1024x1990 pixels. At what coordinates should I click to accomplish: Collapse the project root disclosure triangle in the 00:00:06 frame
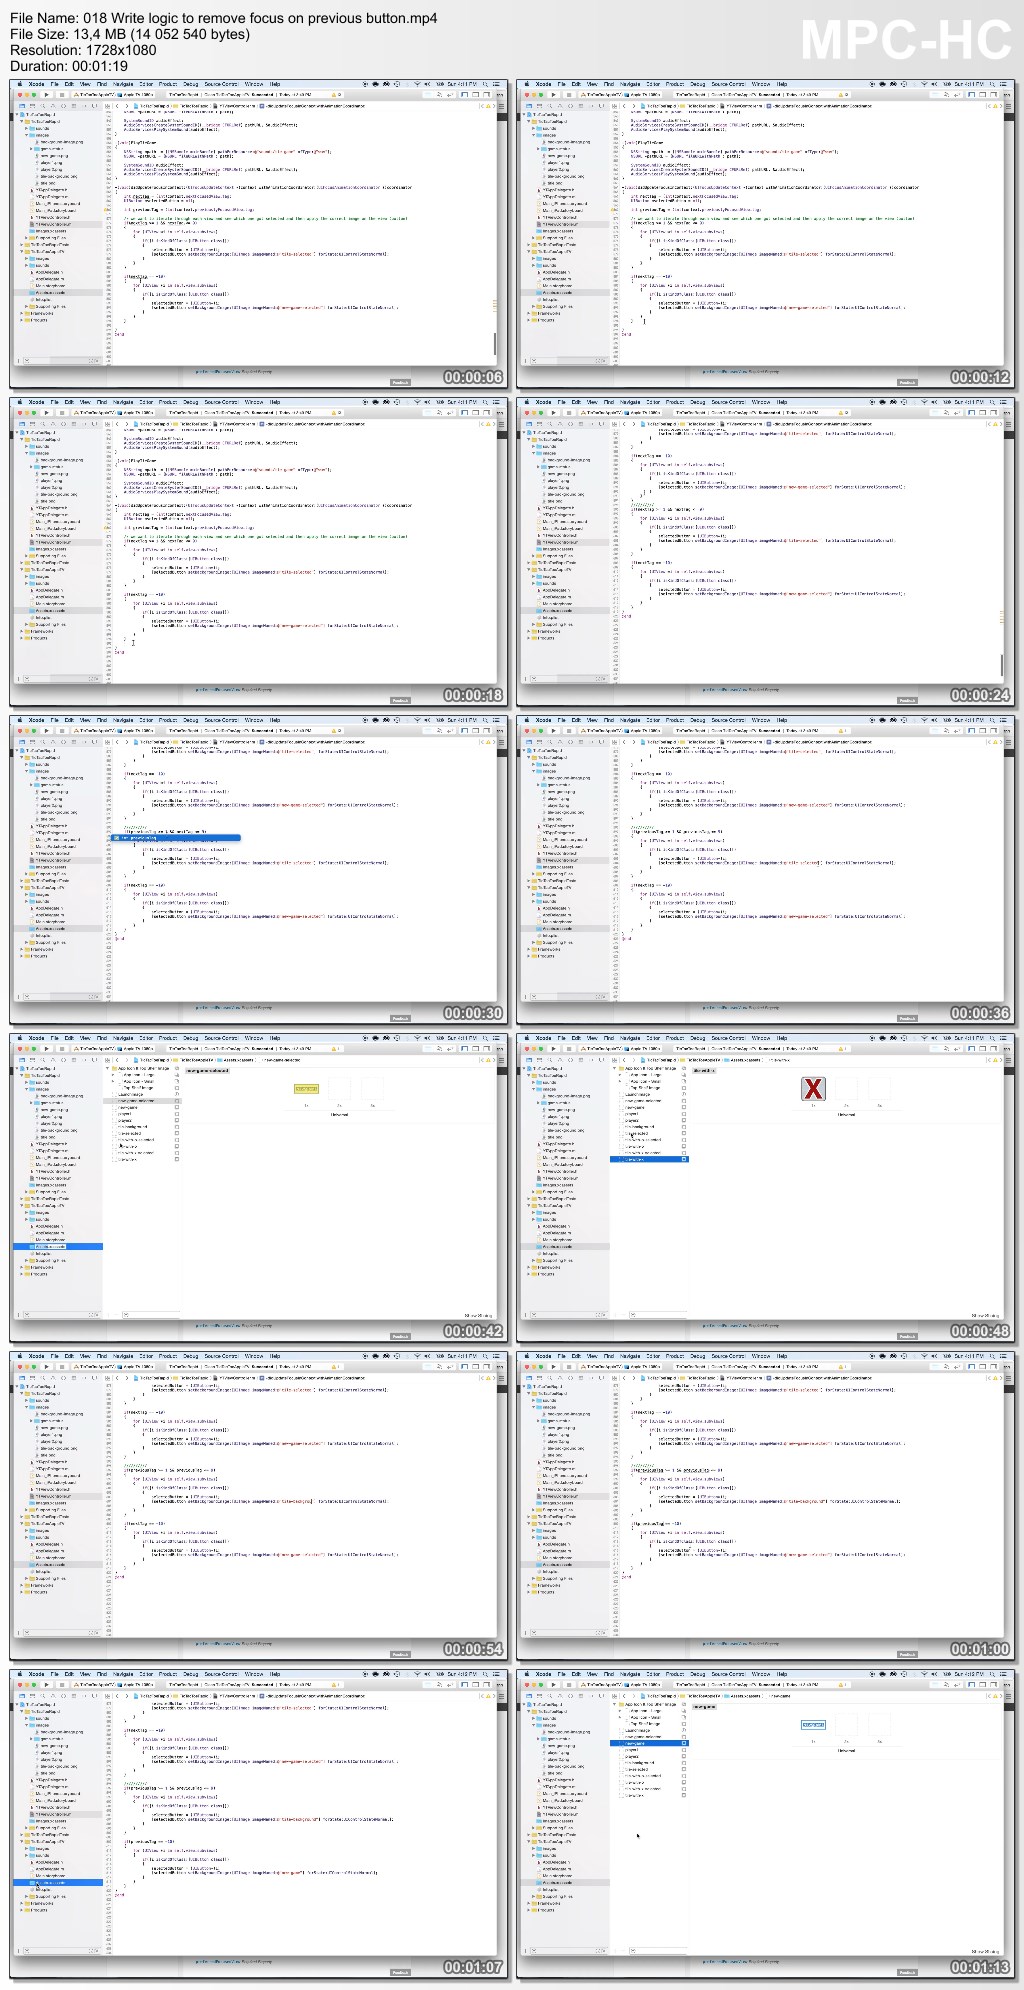point(16,115)
